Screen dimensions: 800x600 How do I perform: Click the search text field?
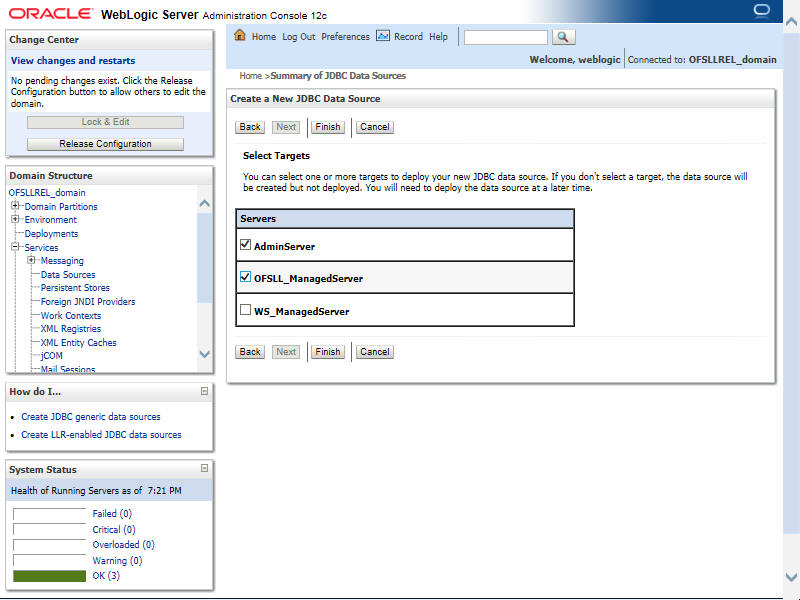(x=506, y=37)
